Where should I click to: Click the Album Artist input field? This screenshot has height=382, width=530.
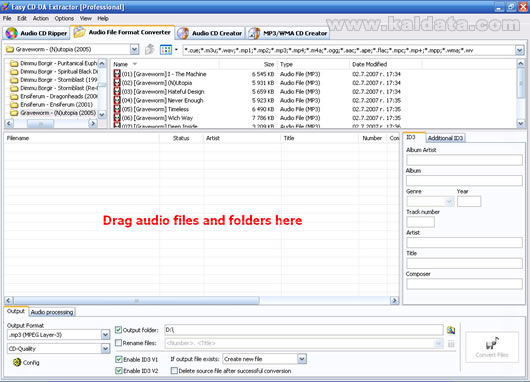click(464, 160)
